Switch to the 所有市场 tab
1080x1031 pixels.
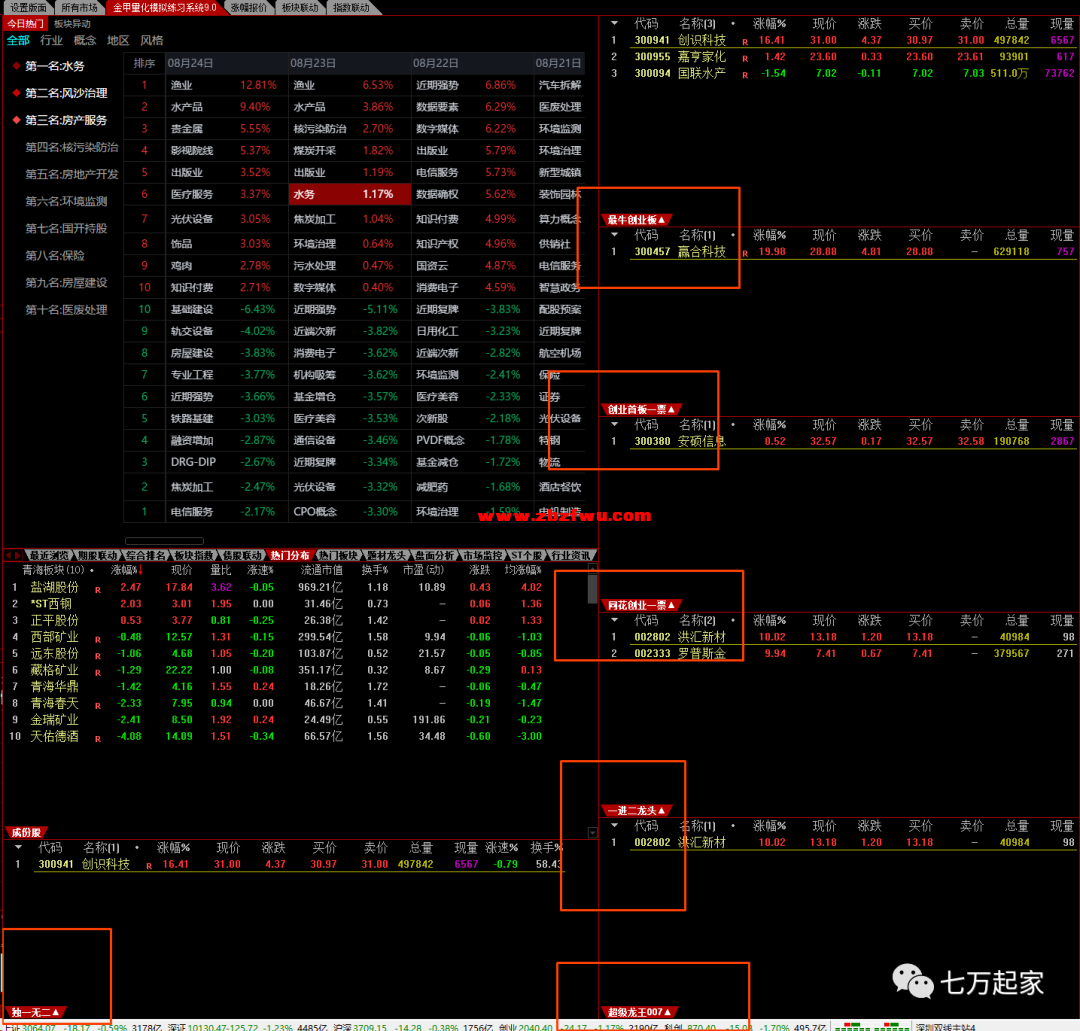[x=79, y=8]
